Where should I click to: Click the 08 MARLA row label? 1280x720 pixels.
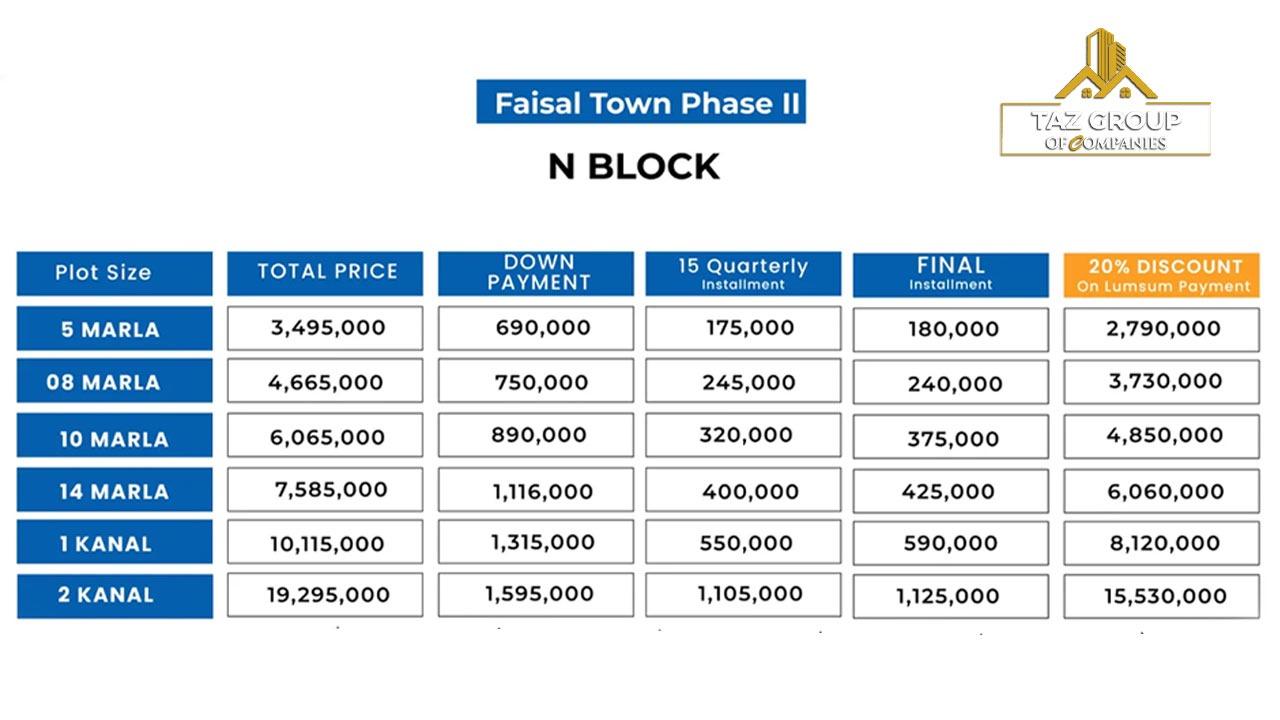pos(114,382)
